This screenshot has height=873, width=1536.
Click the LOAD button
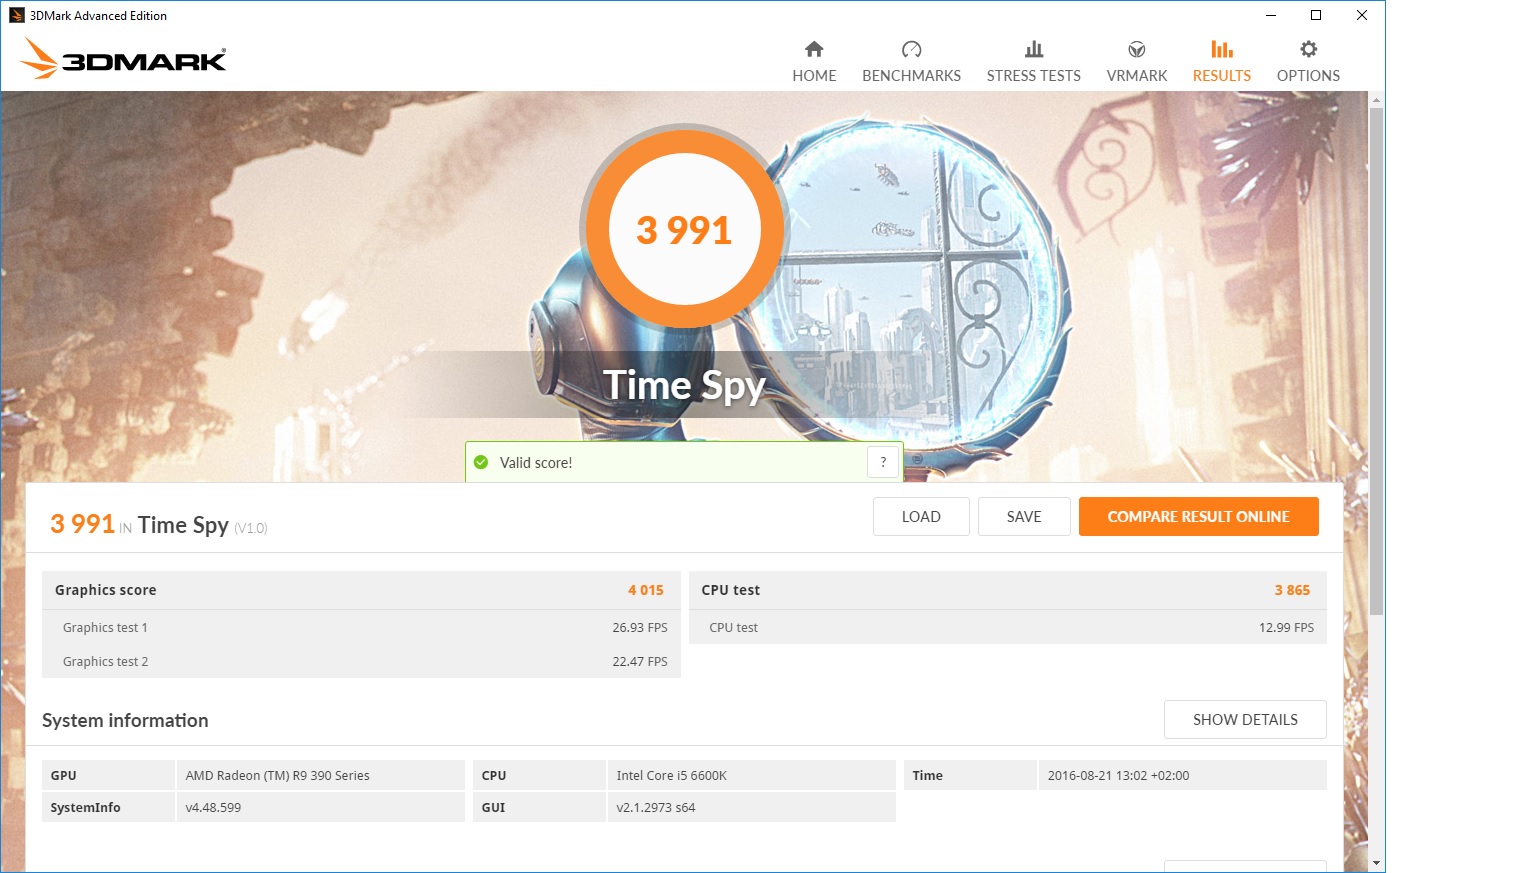pos(921,517)
